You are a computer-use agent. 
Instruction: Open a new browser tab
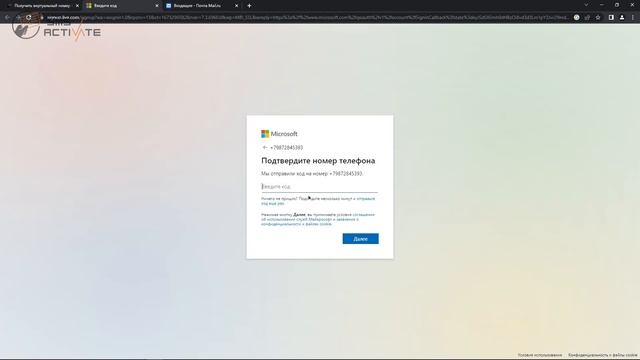[x=249, y=6]
